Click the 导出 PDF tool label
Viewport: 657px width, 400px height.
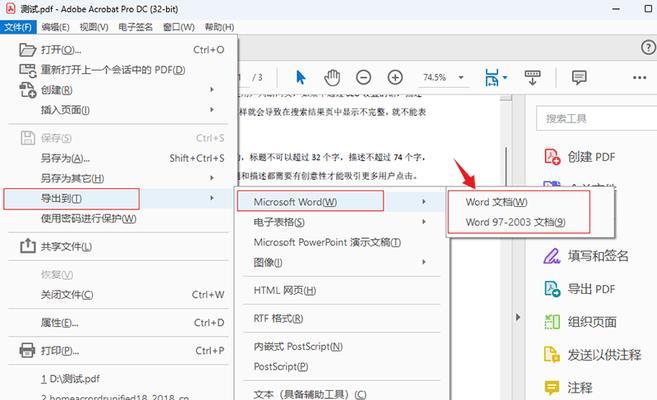[x=591, y=289]
